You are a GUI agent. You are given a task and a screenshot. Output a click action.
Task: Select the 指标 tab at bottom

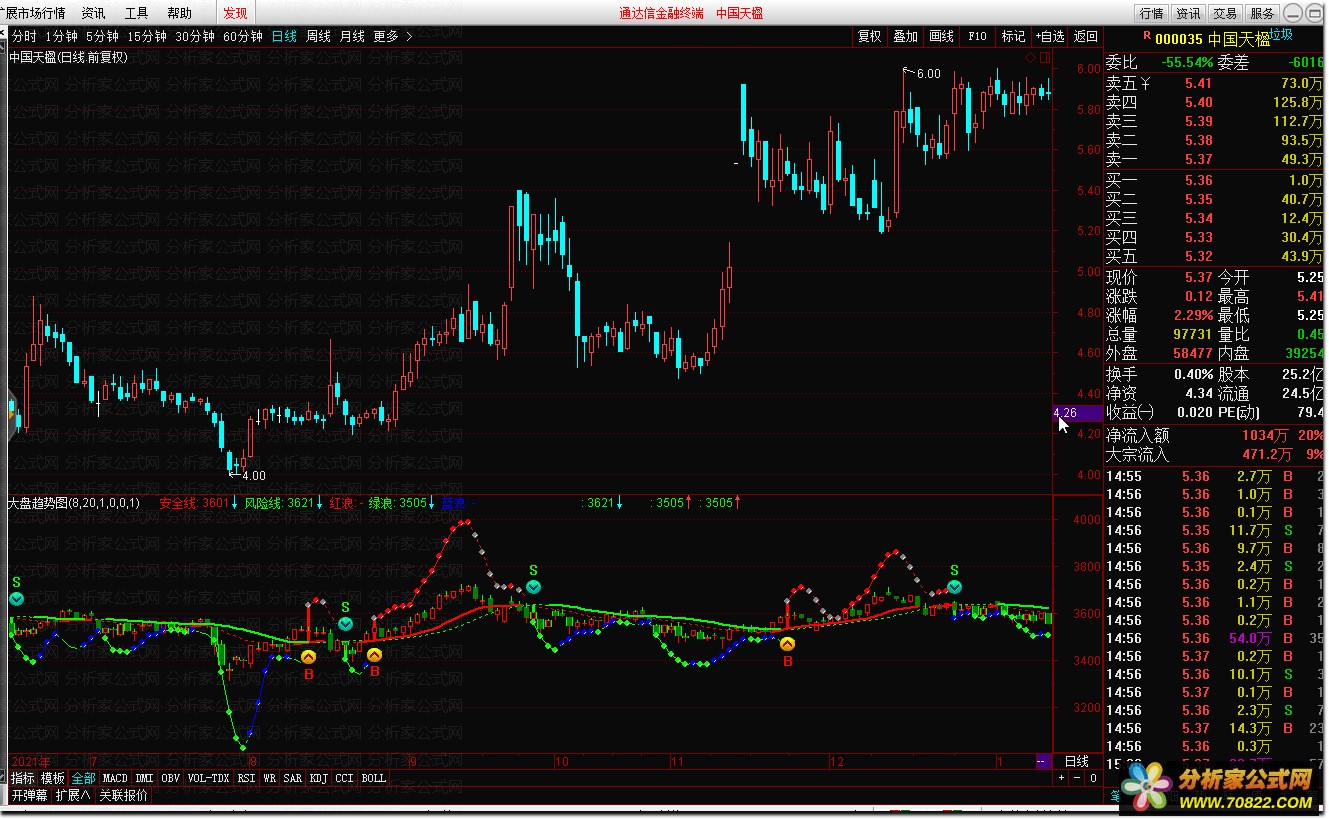[23, 778]
